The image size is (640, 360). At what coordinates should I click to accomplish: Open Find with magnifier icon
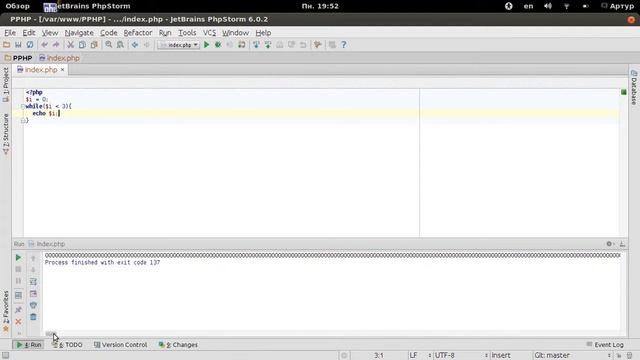pos(109,45)
